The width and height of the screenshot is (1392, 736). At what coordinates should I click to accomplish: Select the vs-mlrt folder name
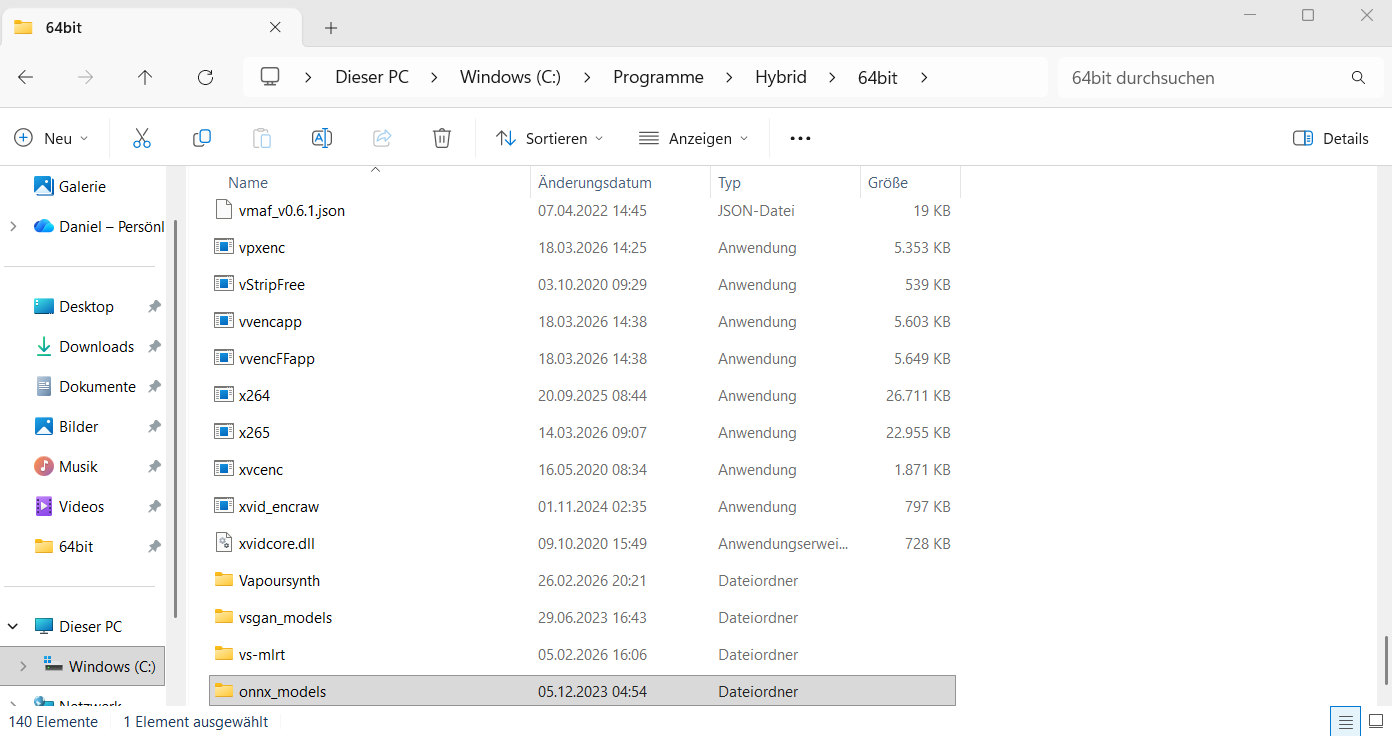[262, 654]
